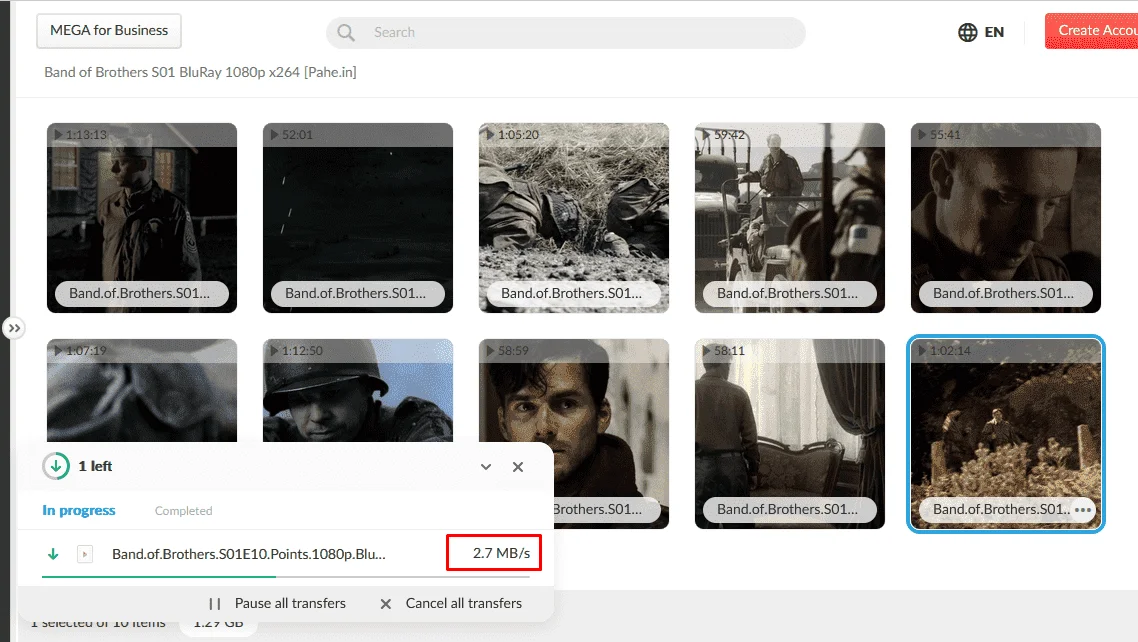Viewport: 1138px width, 642px height.
Task: Click the X icon beside Cancel all transfers
Action: click(x=386, y=604)
